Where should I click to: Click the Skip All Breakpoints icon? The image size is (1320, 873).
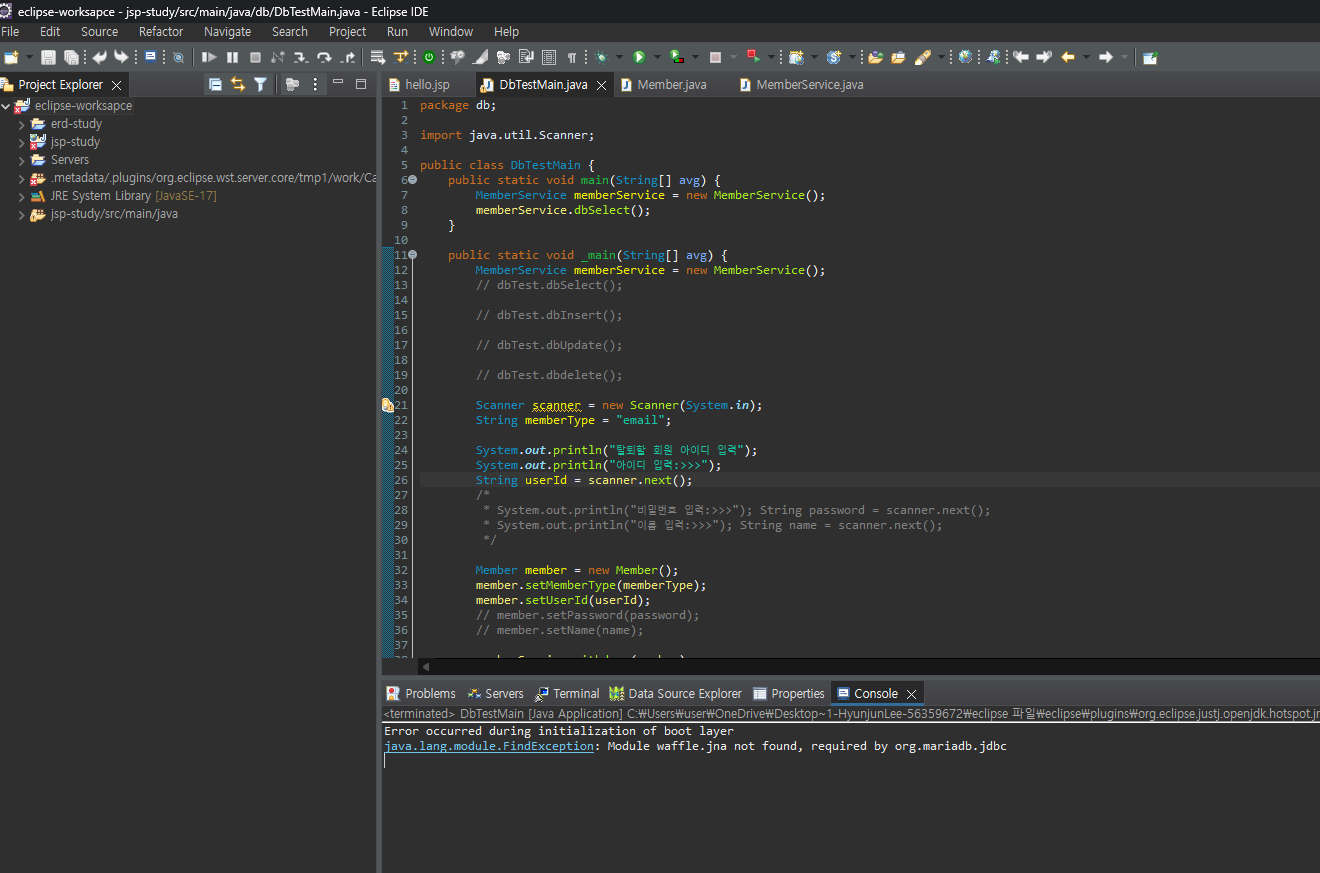coord(178,57)
